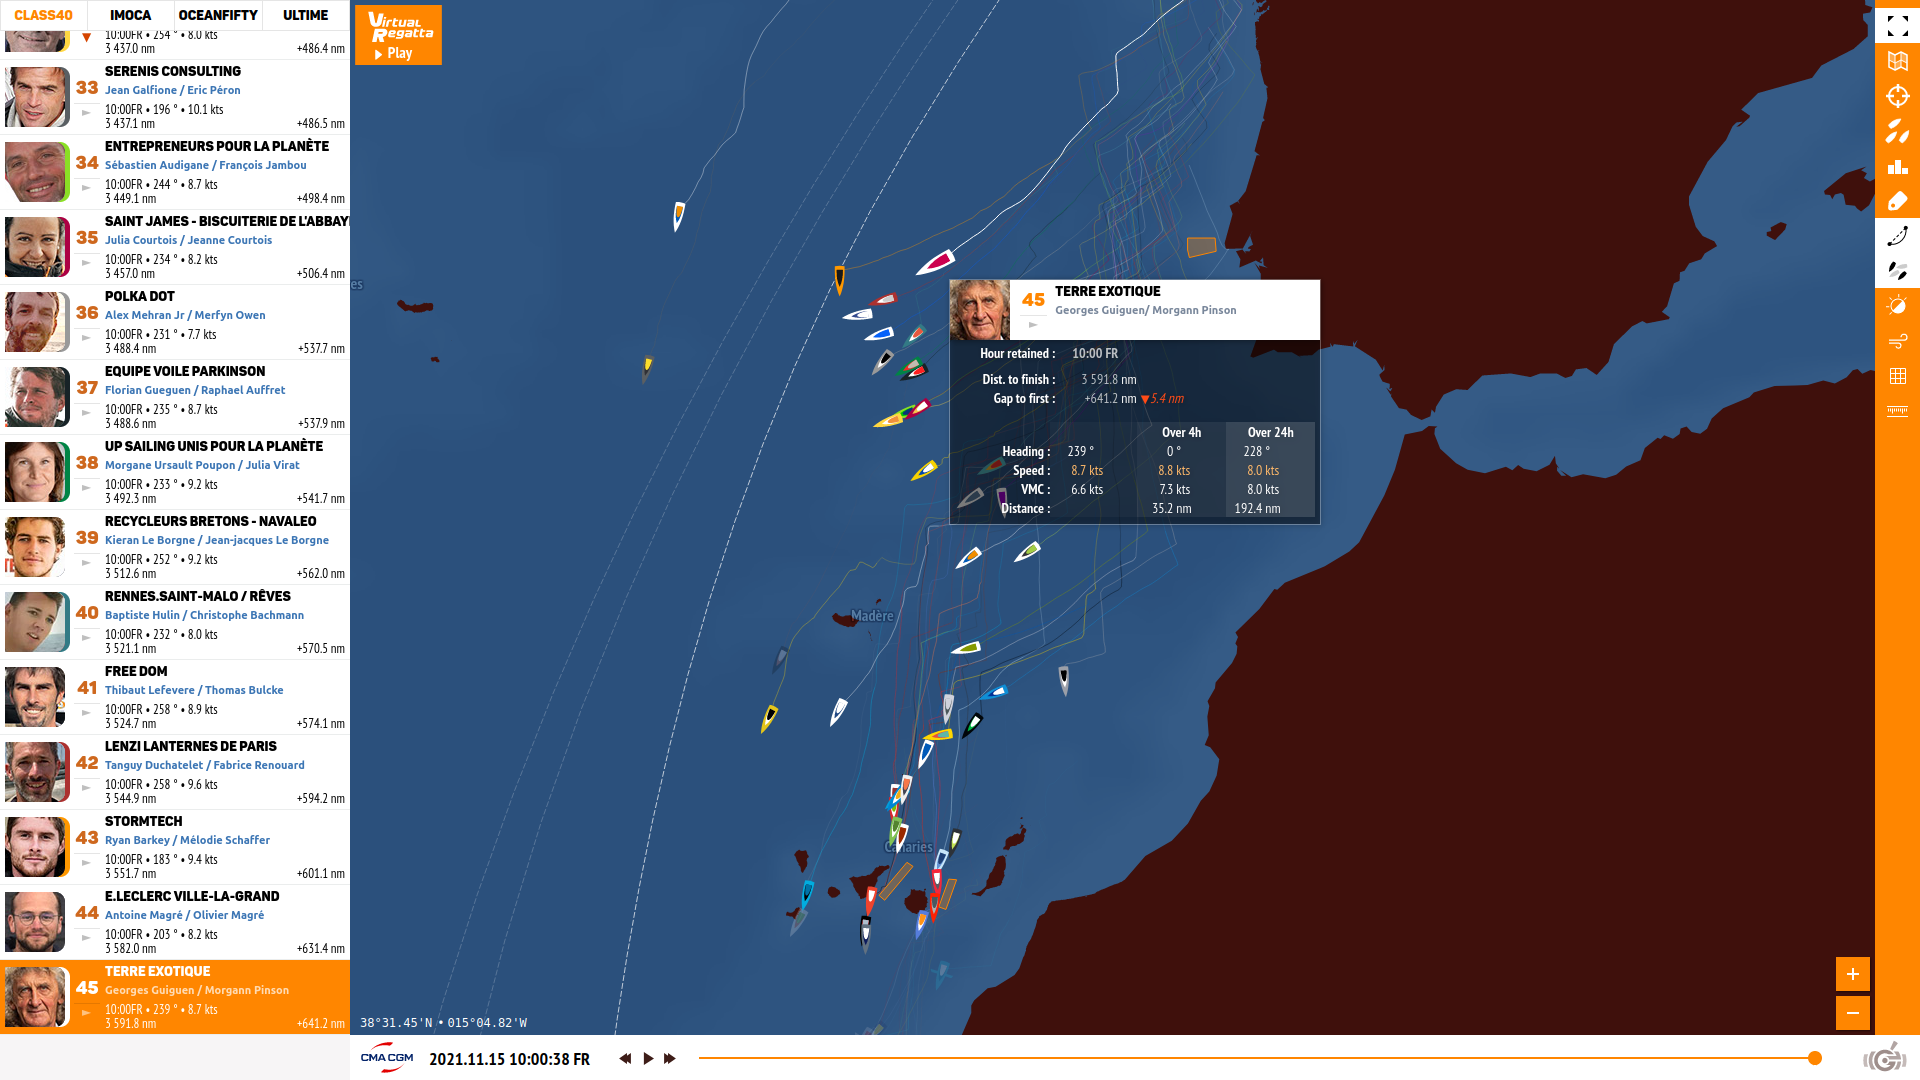The width and height of the screenshot is (1920, 1080).
Task: Click the yellow boat near Madère west
Action: coord(769,718)
